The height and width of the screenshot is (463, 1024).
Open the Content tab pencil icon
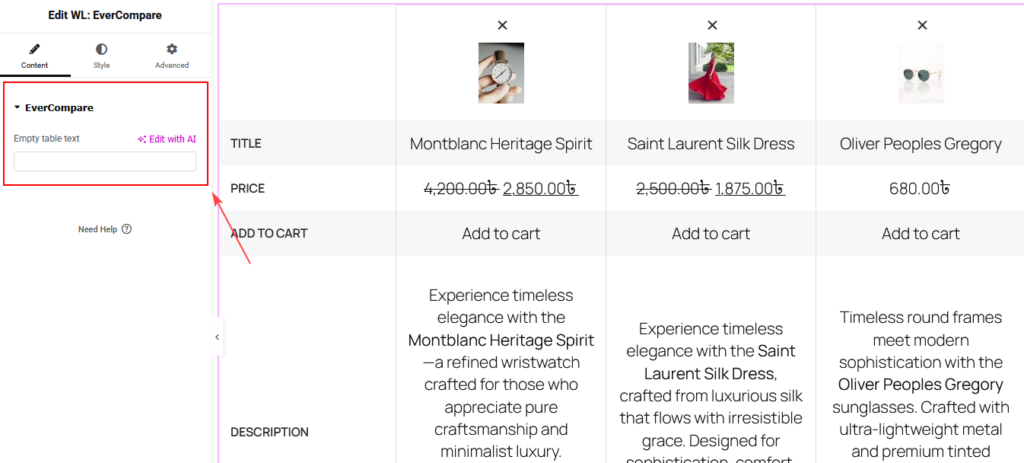click(x=35, y=49)
